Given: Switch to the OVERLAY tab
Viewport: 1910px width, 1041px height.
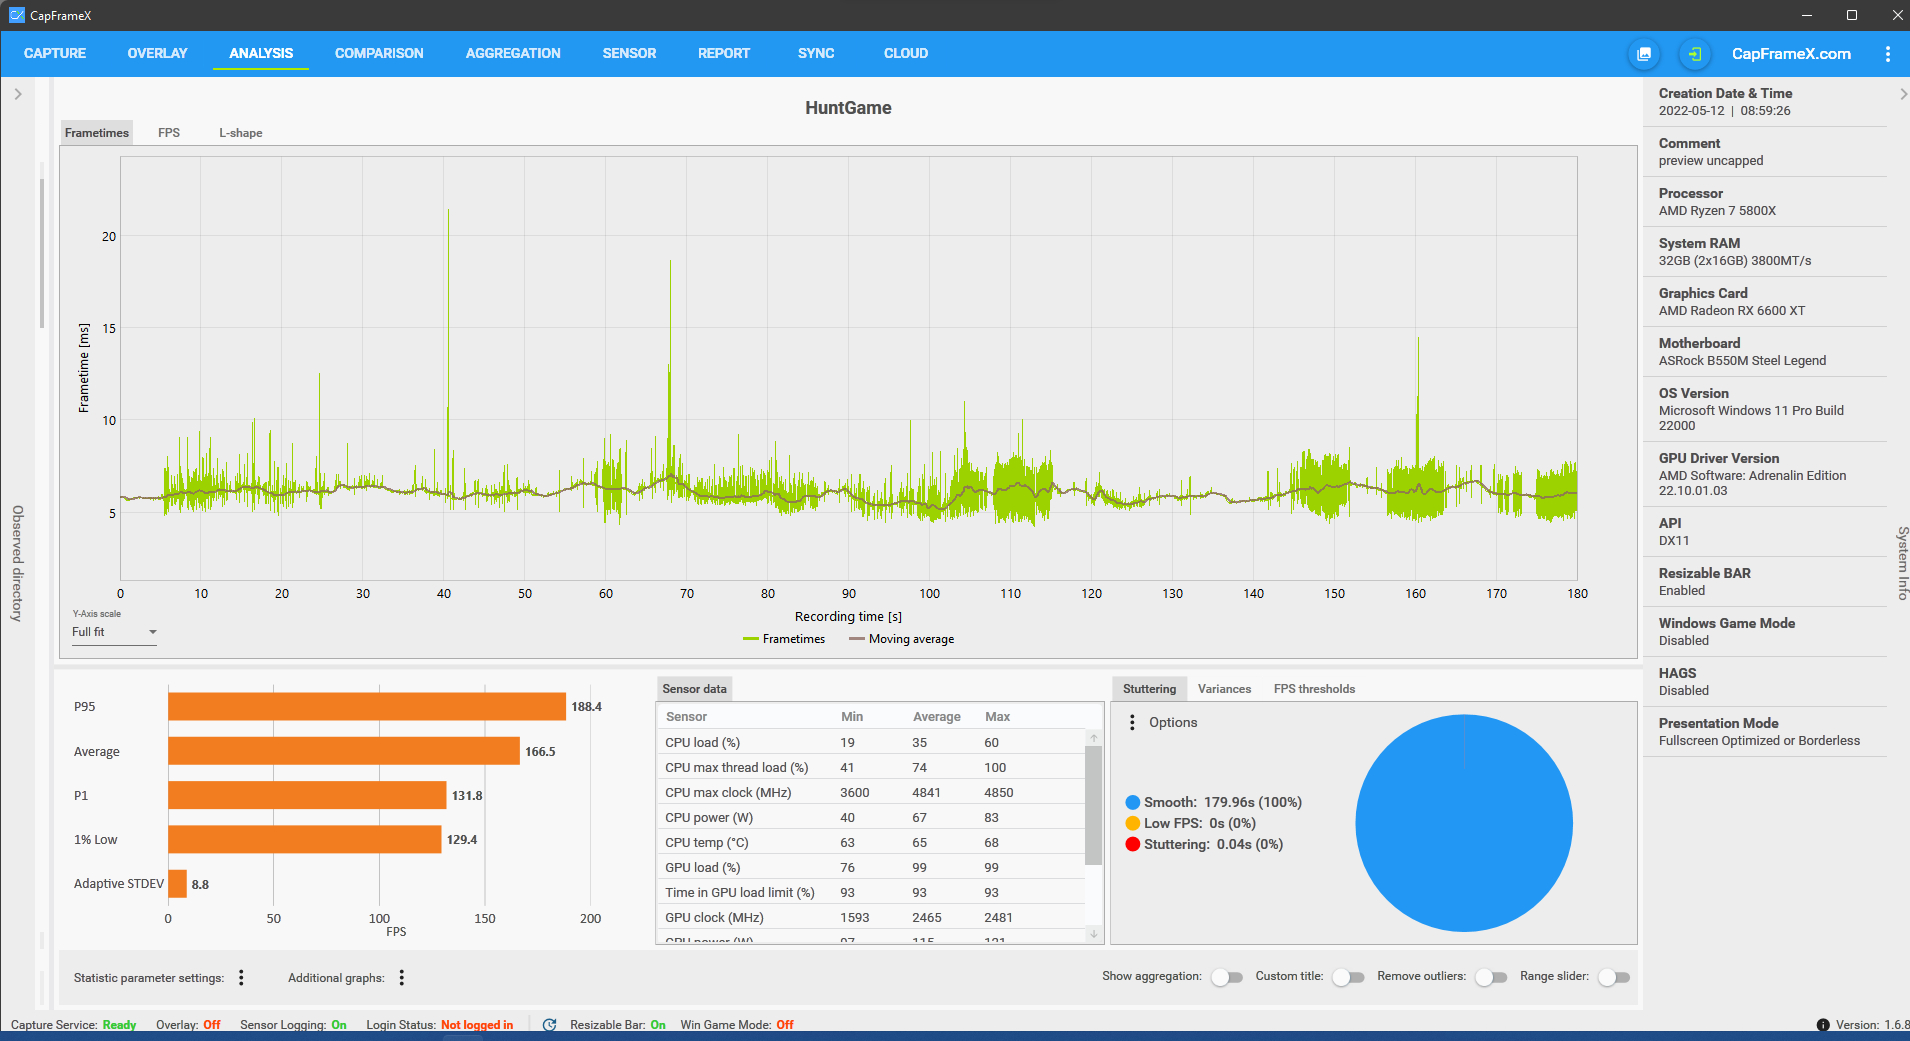Looking at the screenshot, I should coord(157,54).
